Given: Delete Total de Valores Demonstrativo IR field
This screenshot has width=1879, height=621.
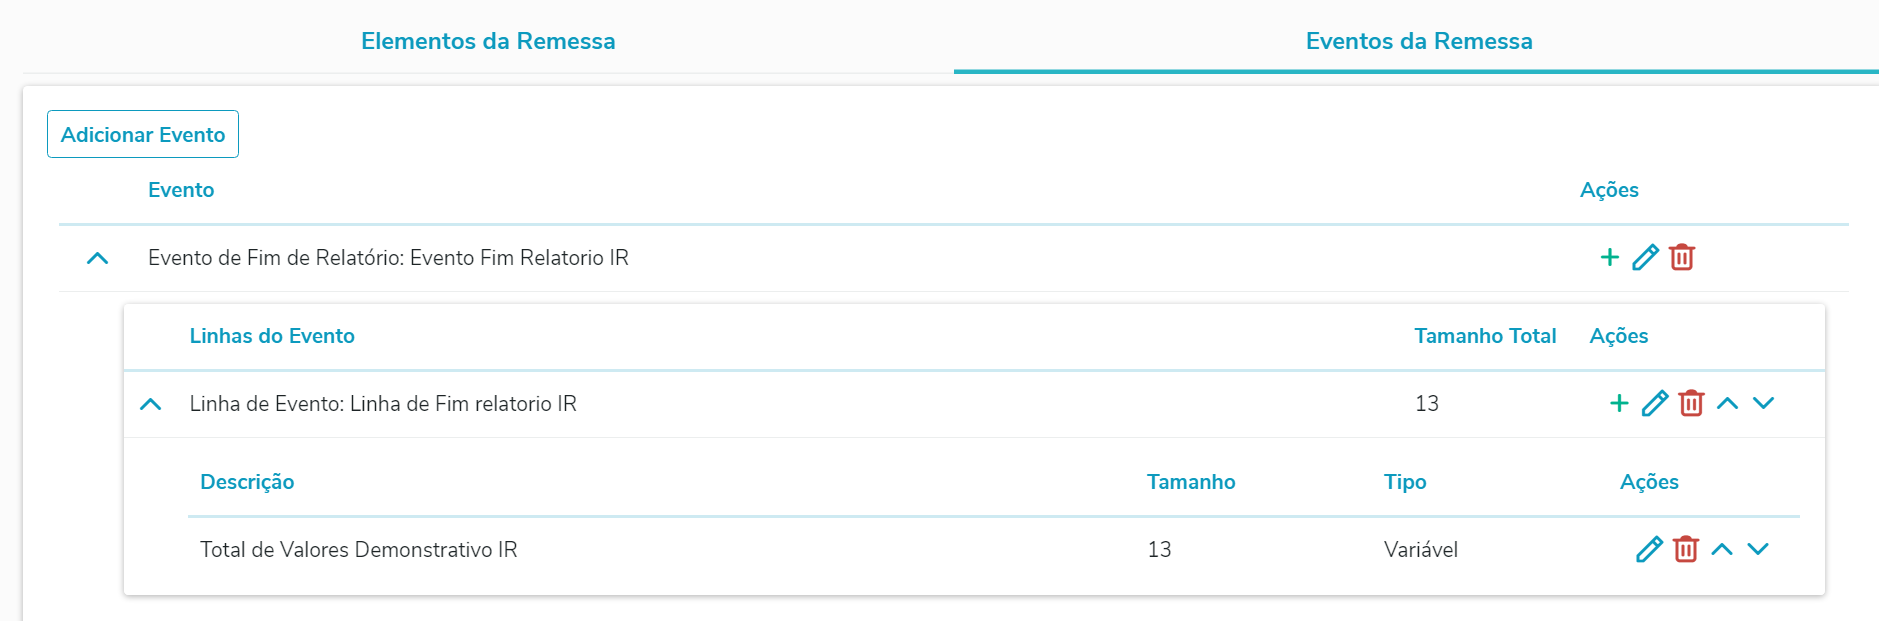Looking at the screenshot, I should [1686, 550].
